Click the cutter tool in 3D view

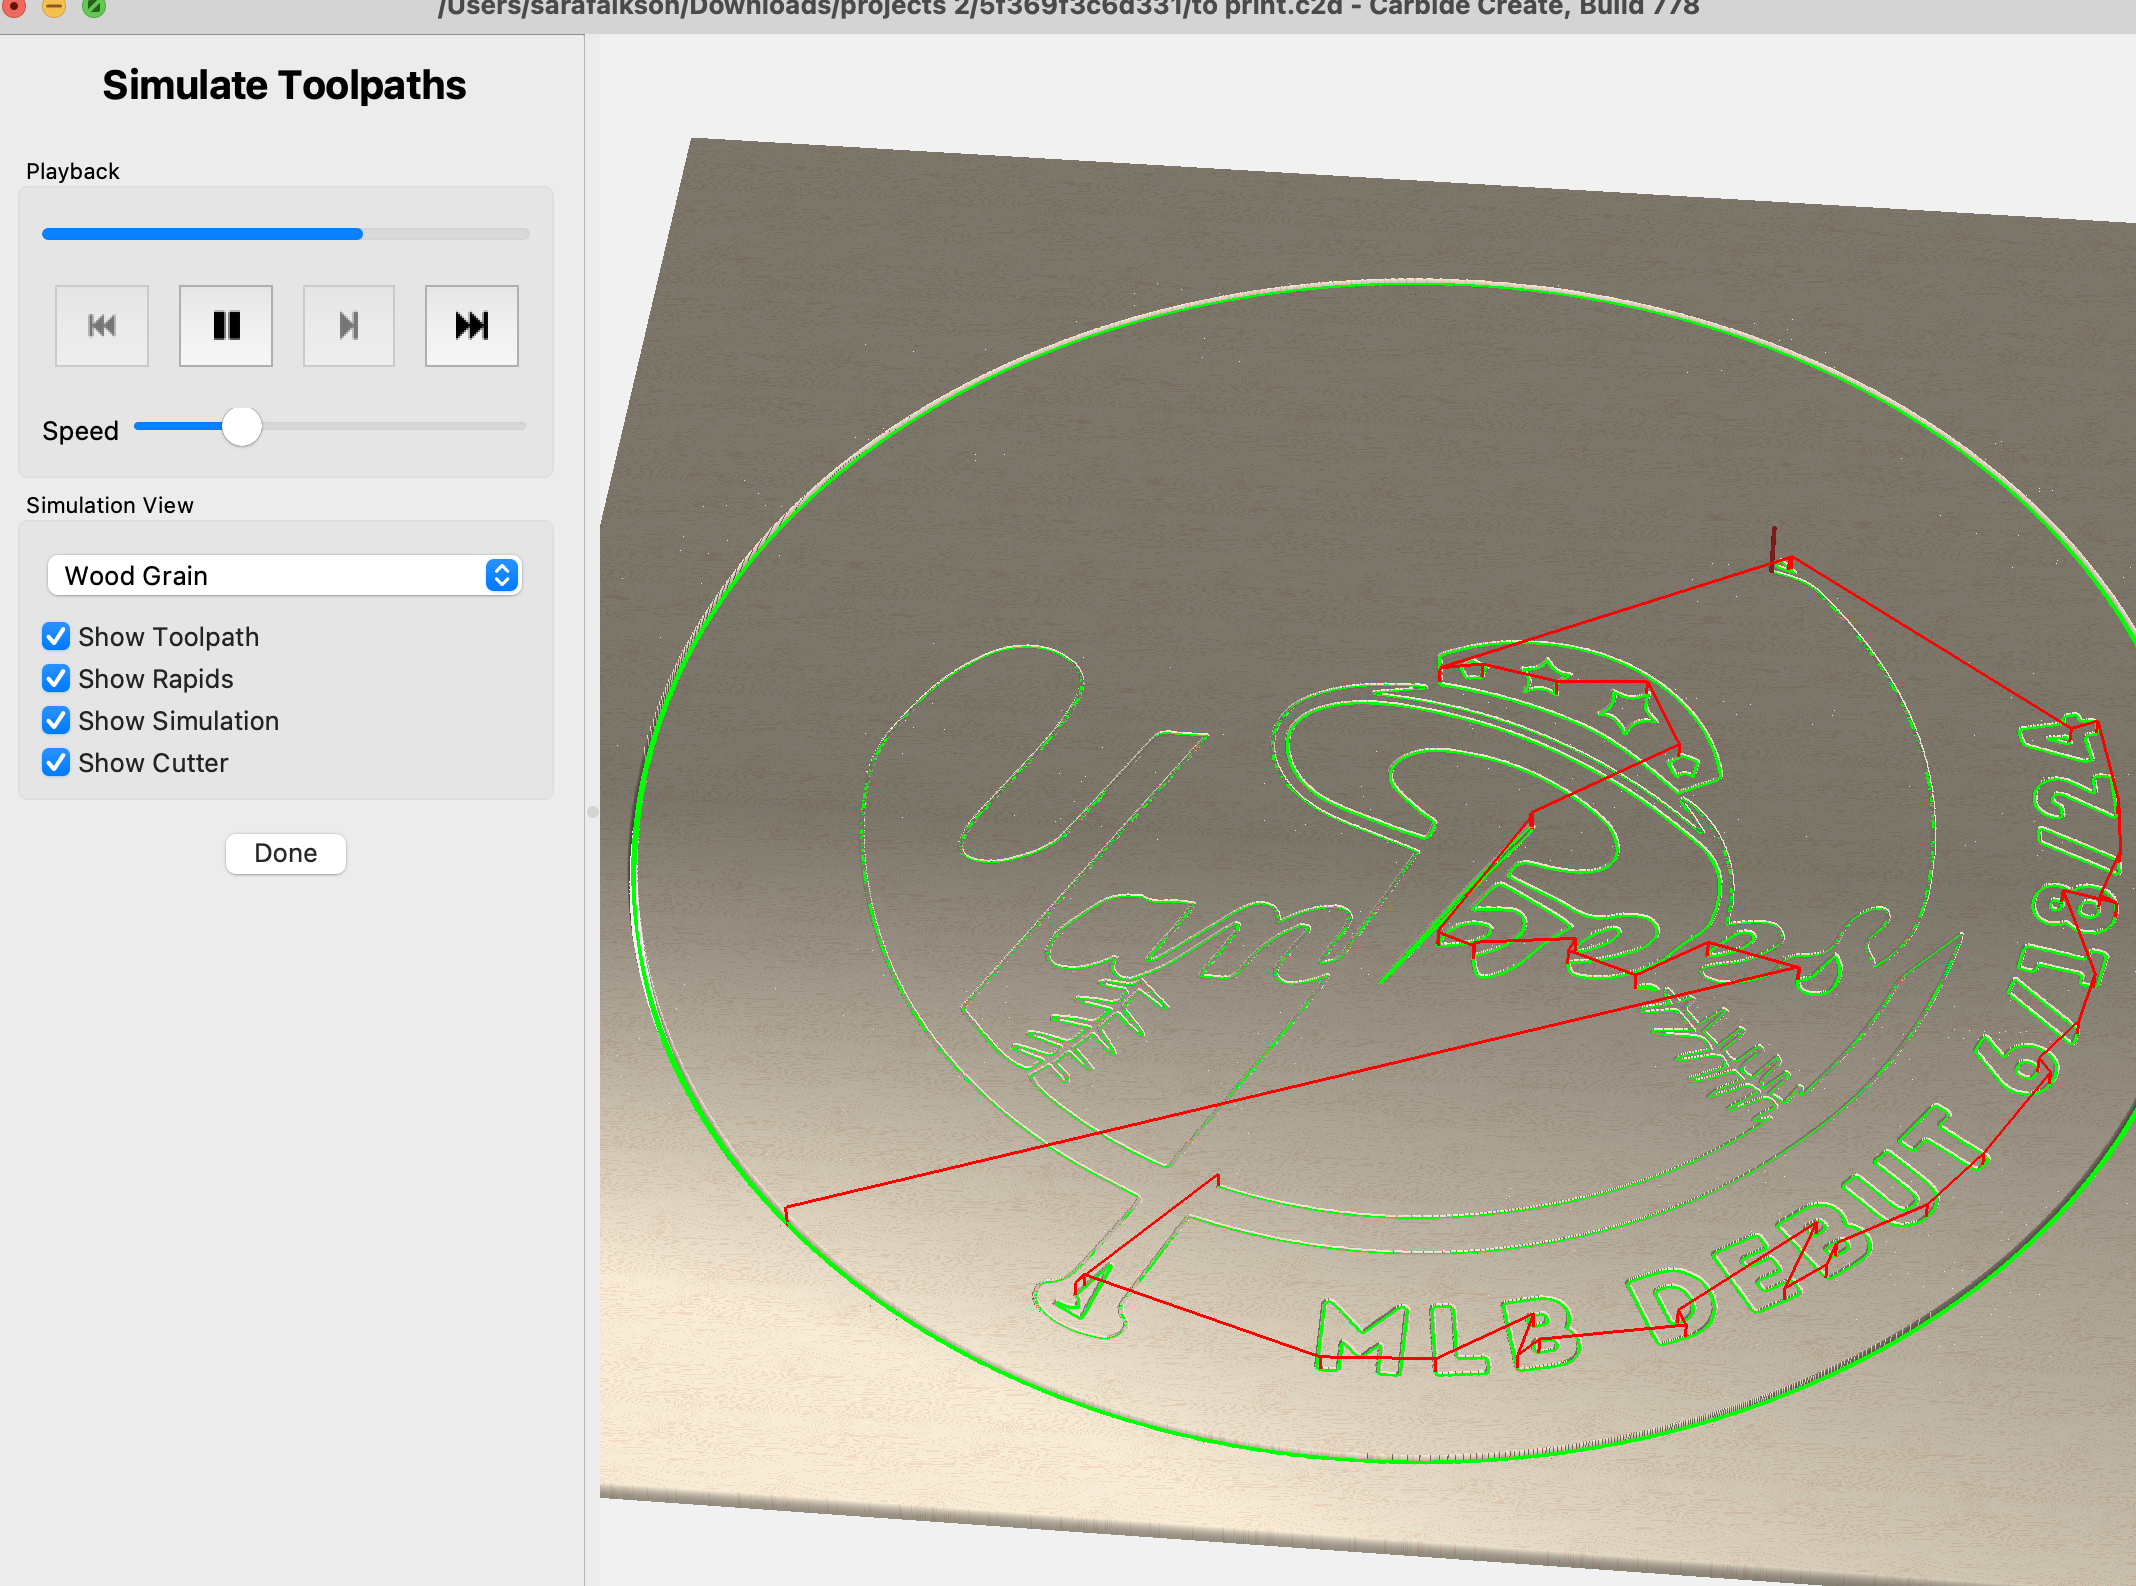tap(1773, 550)
